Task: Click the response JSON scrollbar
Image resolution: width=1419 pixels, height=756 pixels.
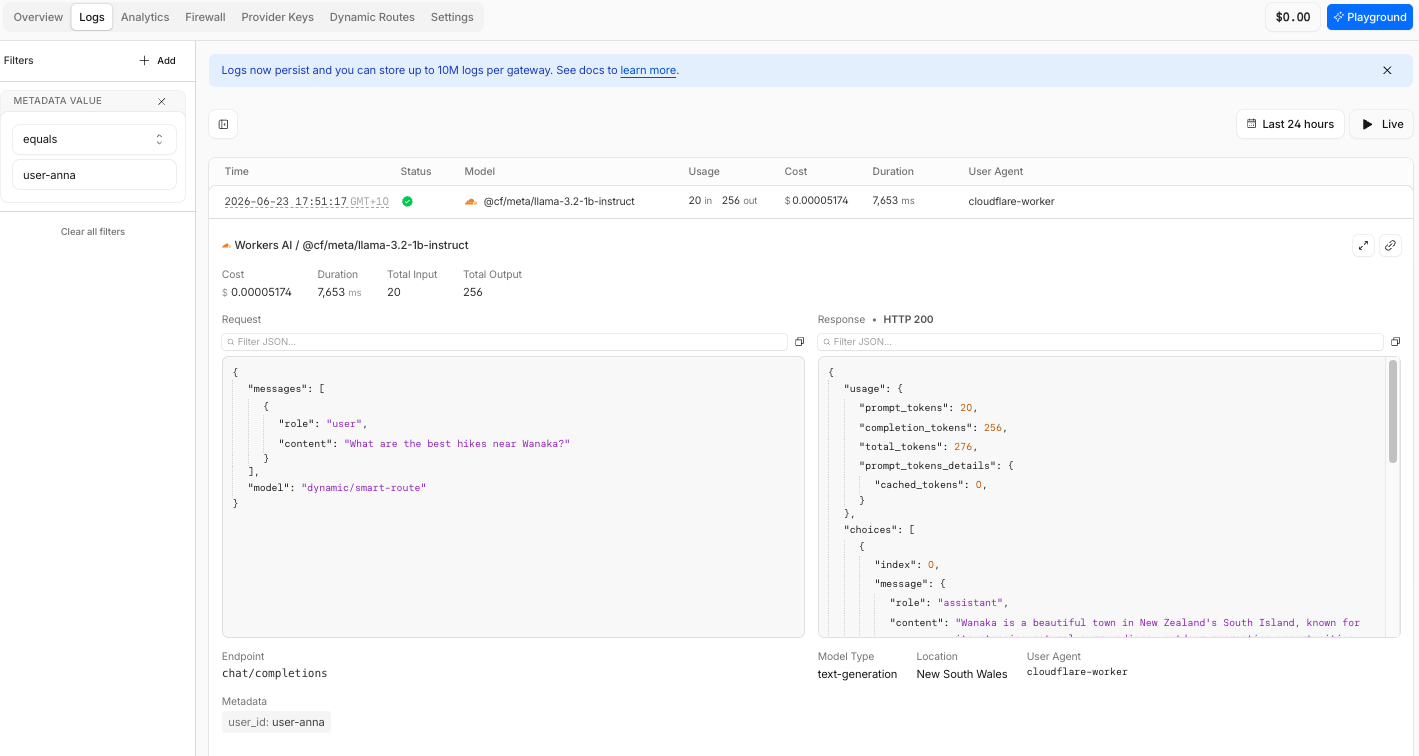Action: click(x=1393, y=411)
